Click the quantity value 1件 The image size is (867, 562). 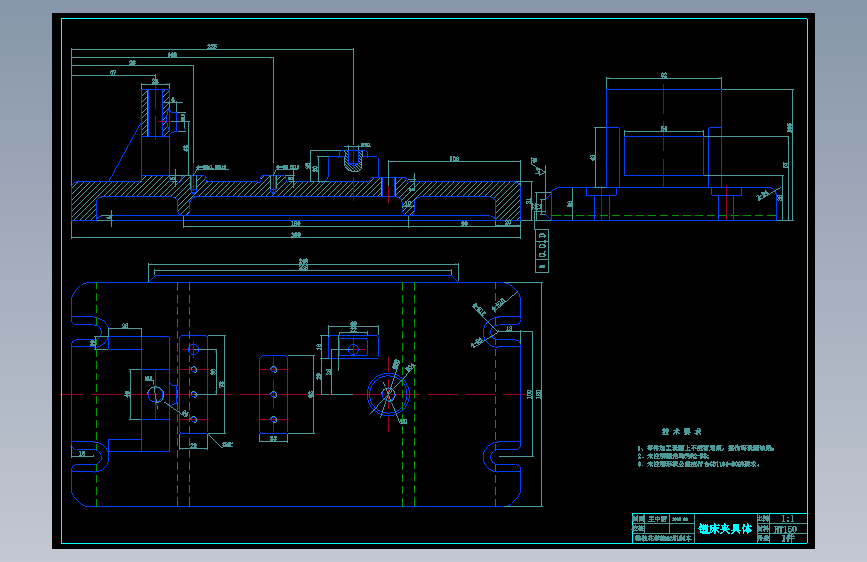pyautogui.click(x=788, y=538)
